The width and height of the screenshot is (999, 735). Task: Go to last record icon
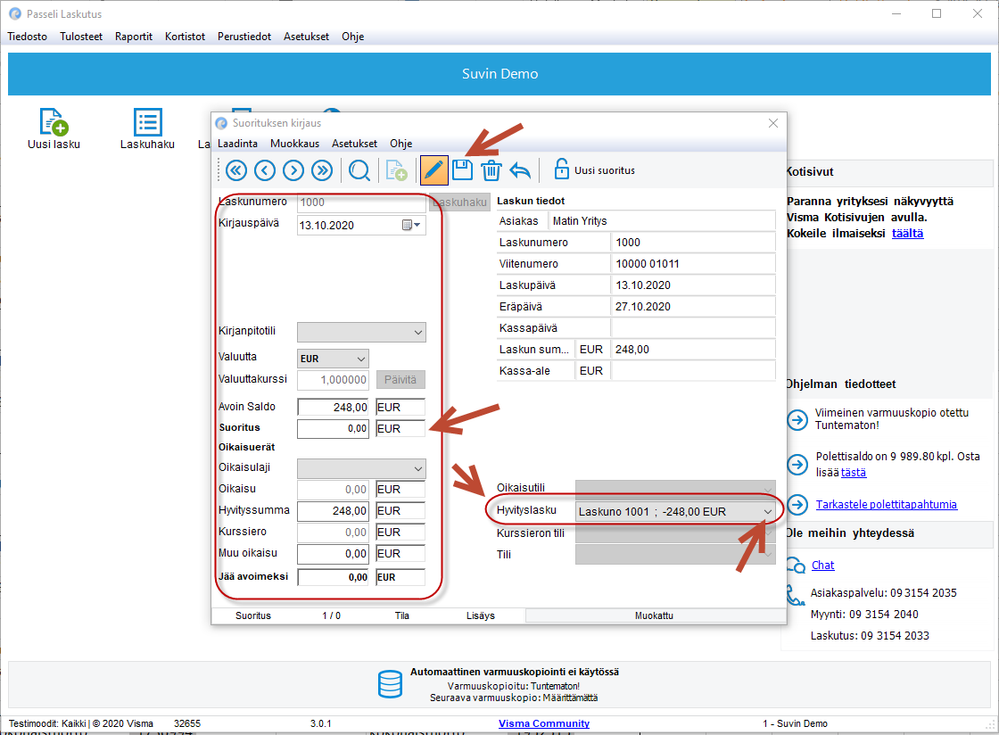tap(322, 171)
